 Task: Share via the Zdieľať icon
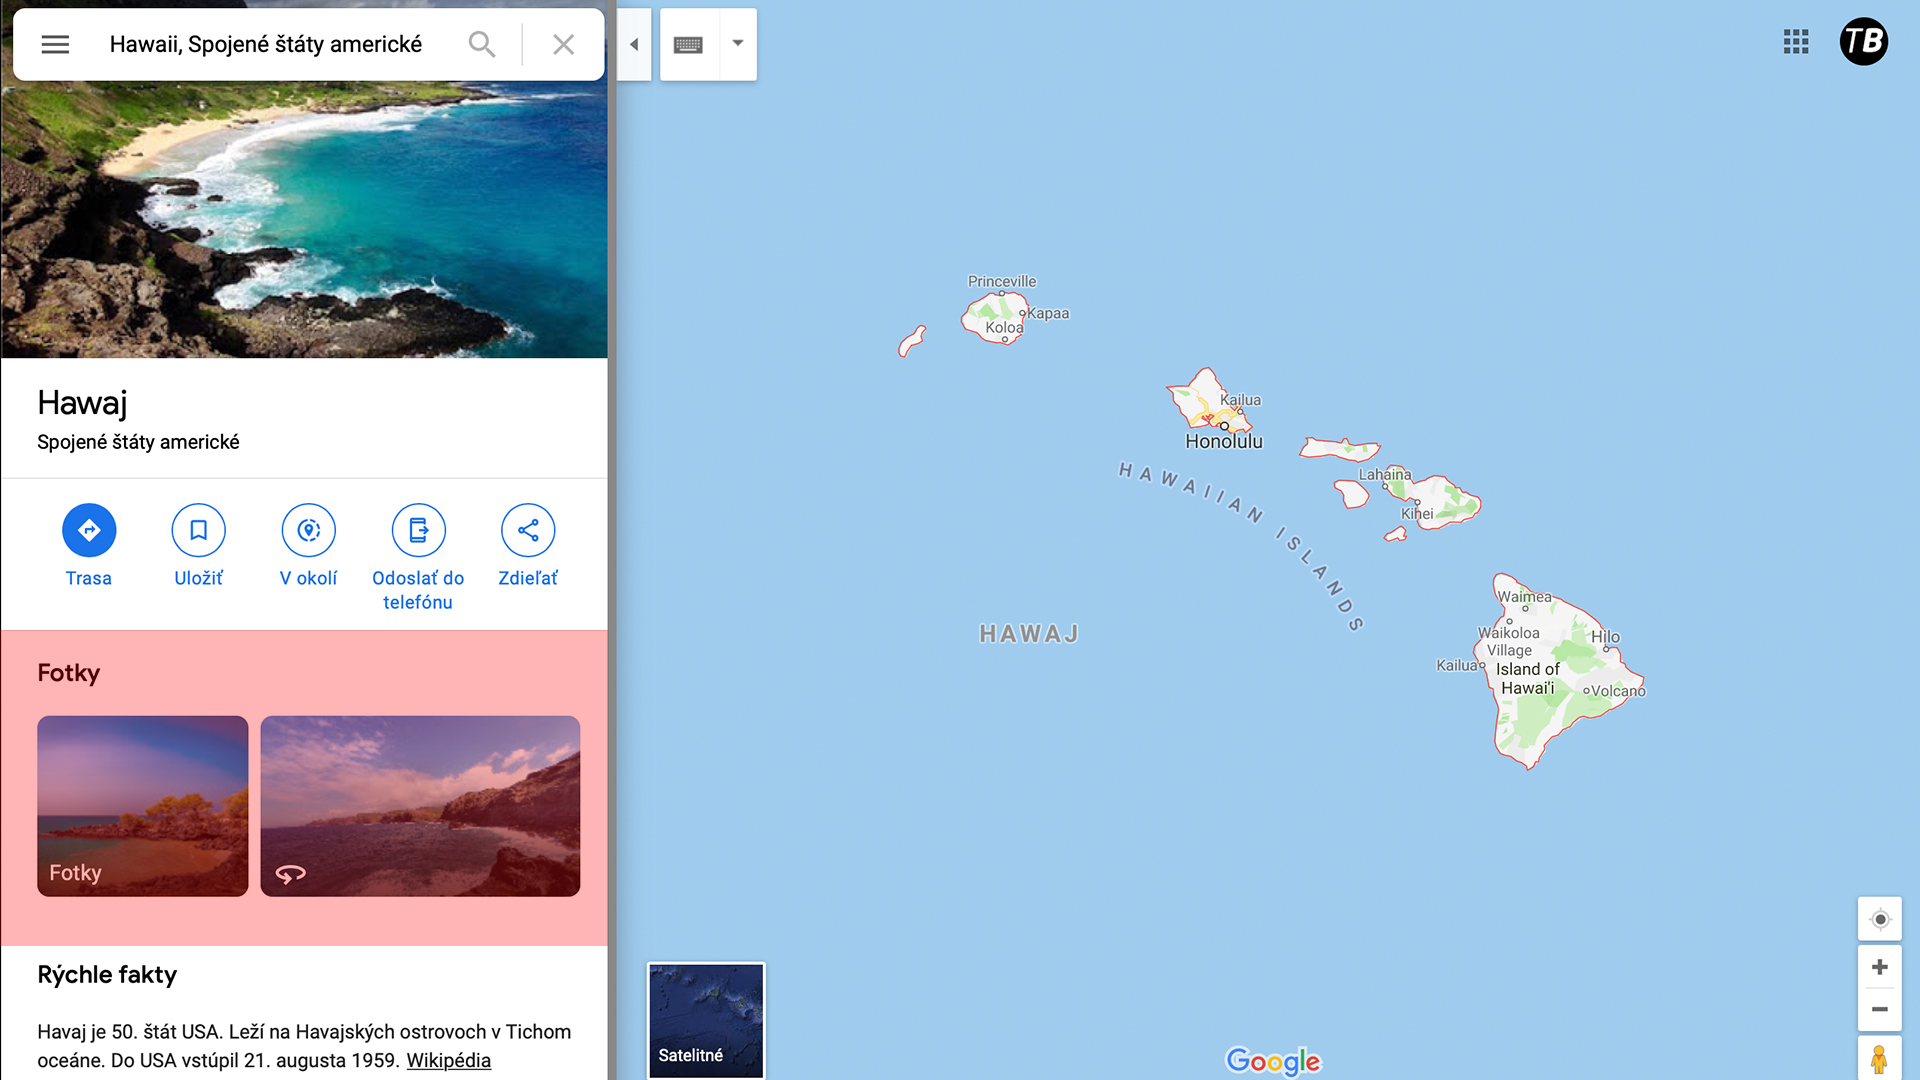pos(528,530)
